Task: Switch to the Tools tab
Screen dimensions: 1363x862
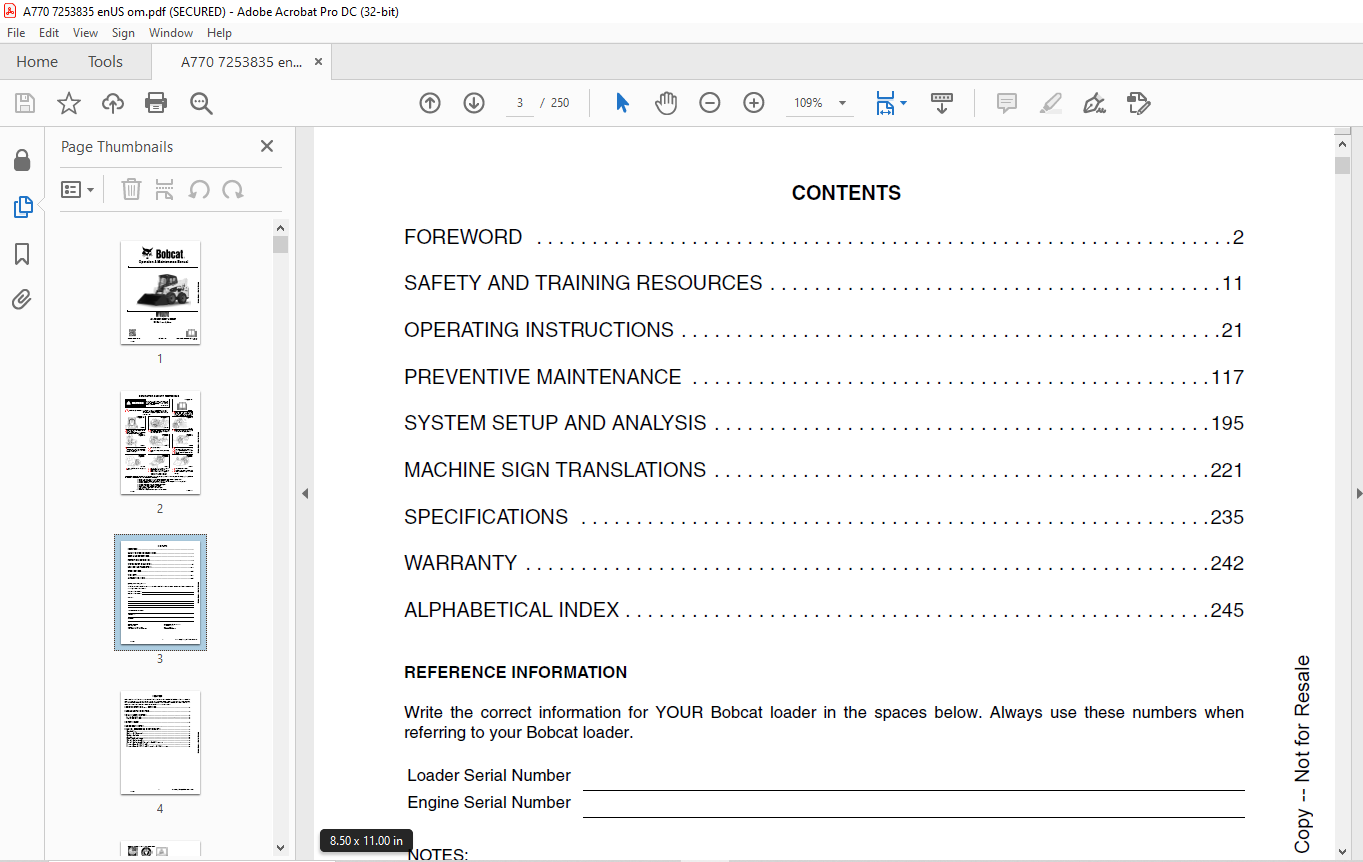Action: pyautogui.click(x=105, y=61)
